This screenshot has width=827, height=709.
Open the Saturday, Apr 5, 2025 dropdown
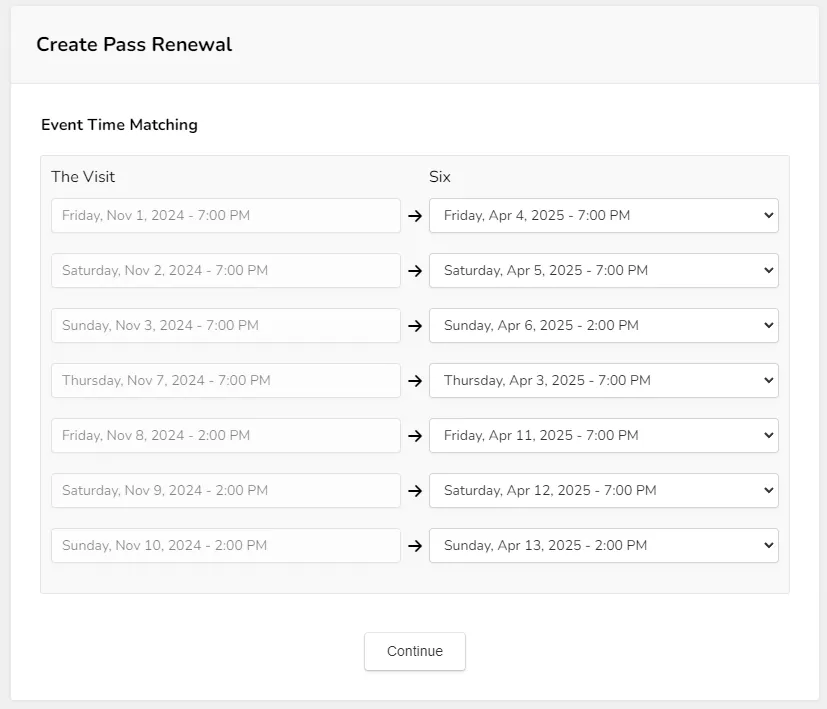(x=603, y=271)
